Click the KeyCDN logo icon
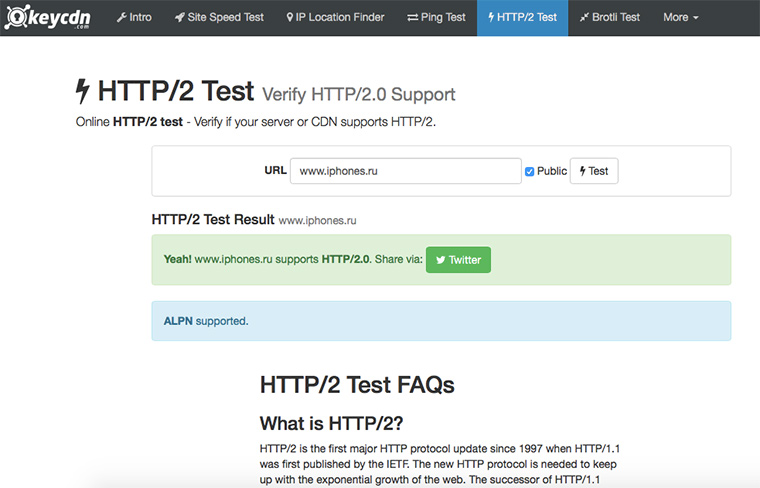This screenshot has height=488, width=760. pyautogui.click(x=17, y=17)
